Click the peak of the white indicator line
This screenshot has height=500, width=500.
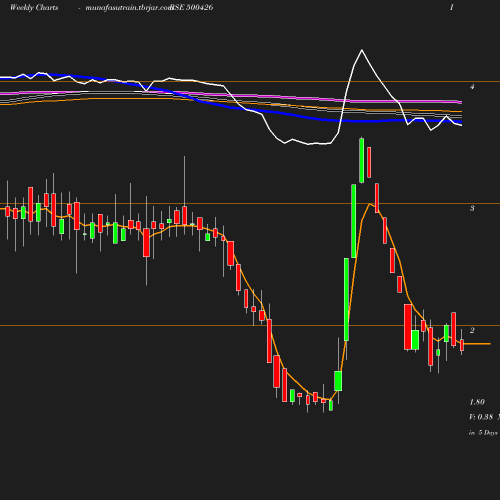click(362, 50)
